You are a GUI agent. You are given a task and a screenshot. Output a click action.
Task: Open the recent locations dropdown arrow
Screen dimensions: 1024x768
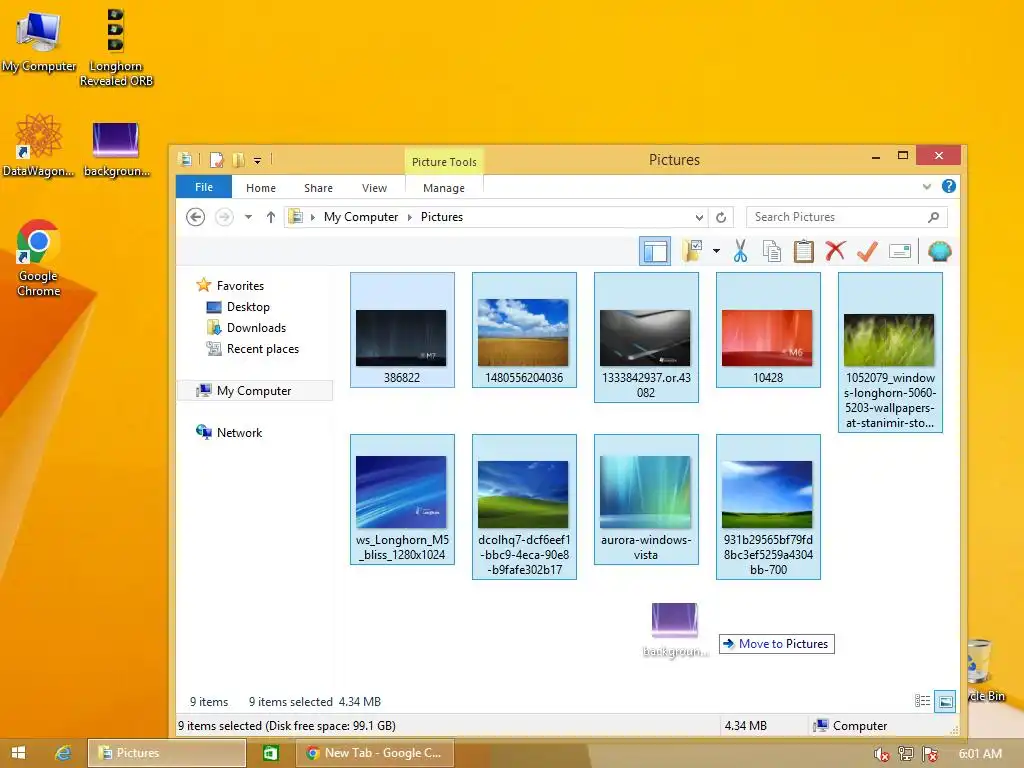click(248, 217)
